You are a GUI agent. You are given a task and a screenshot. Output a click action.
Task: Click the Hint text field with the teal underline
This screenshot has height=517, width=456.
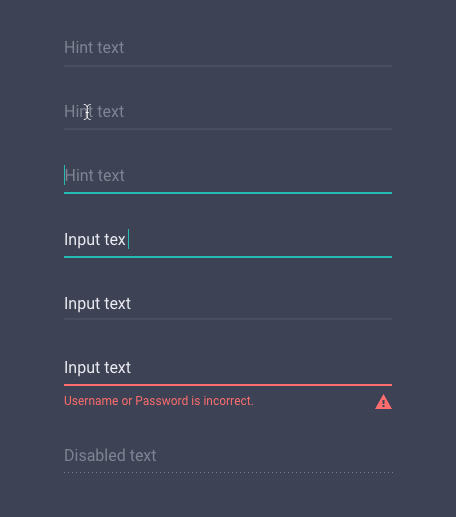228,176
